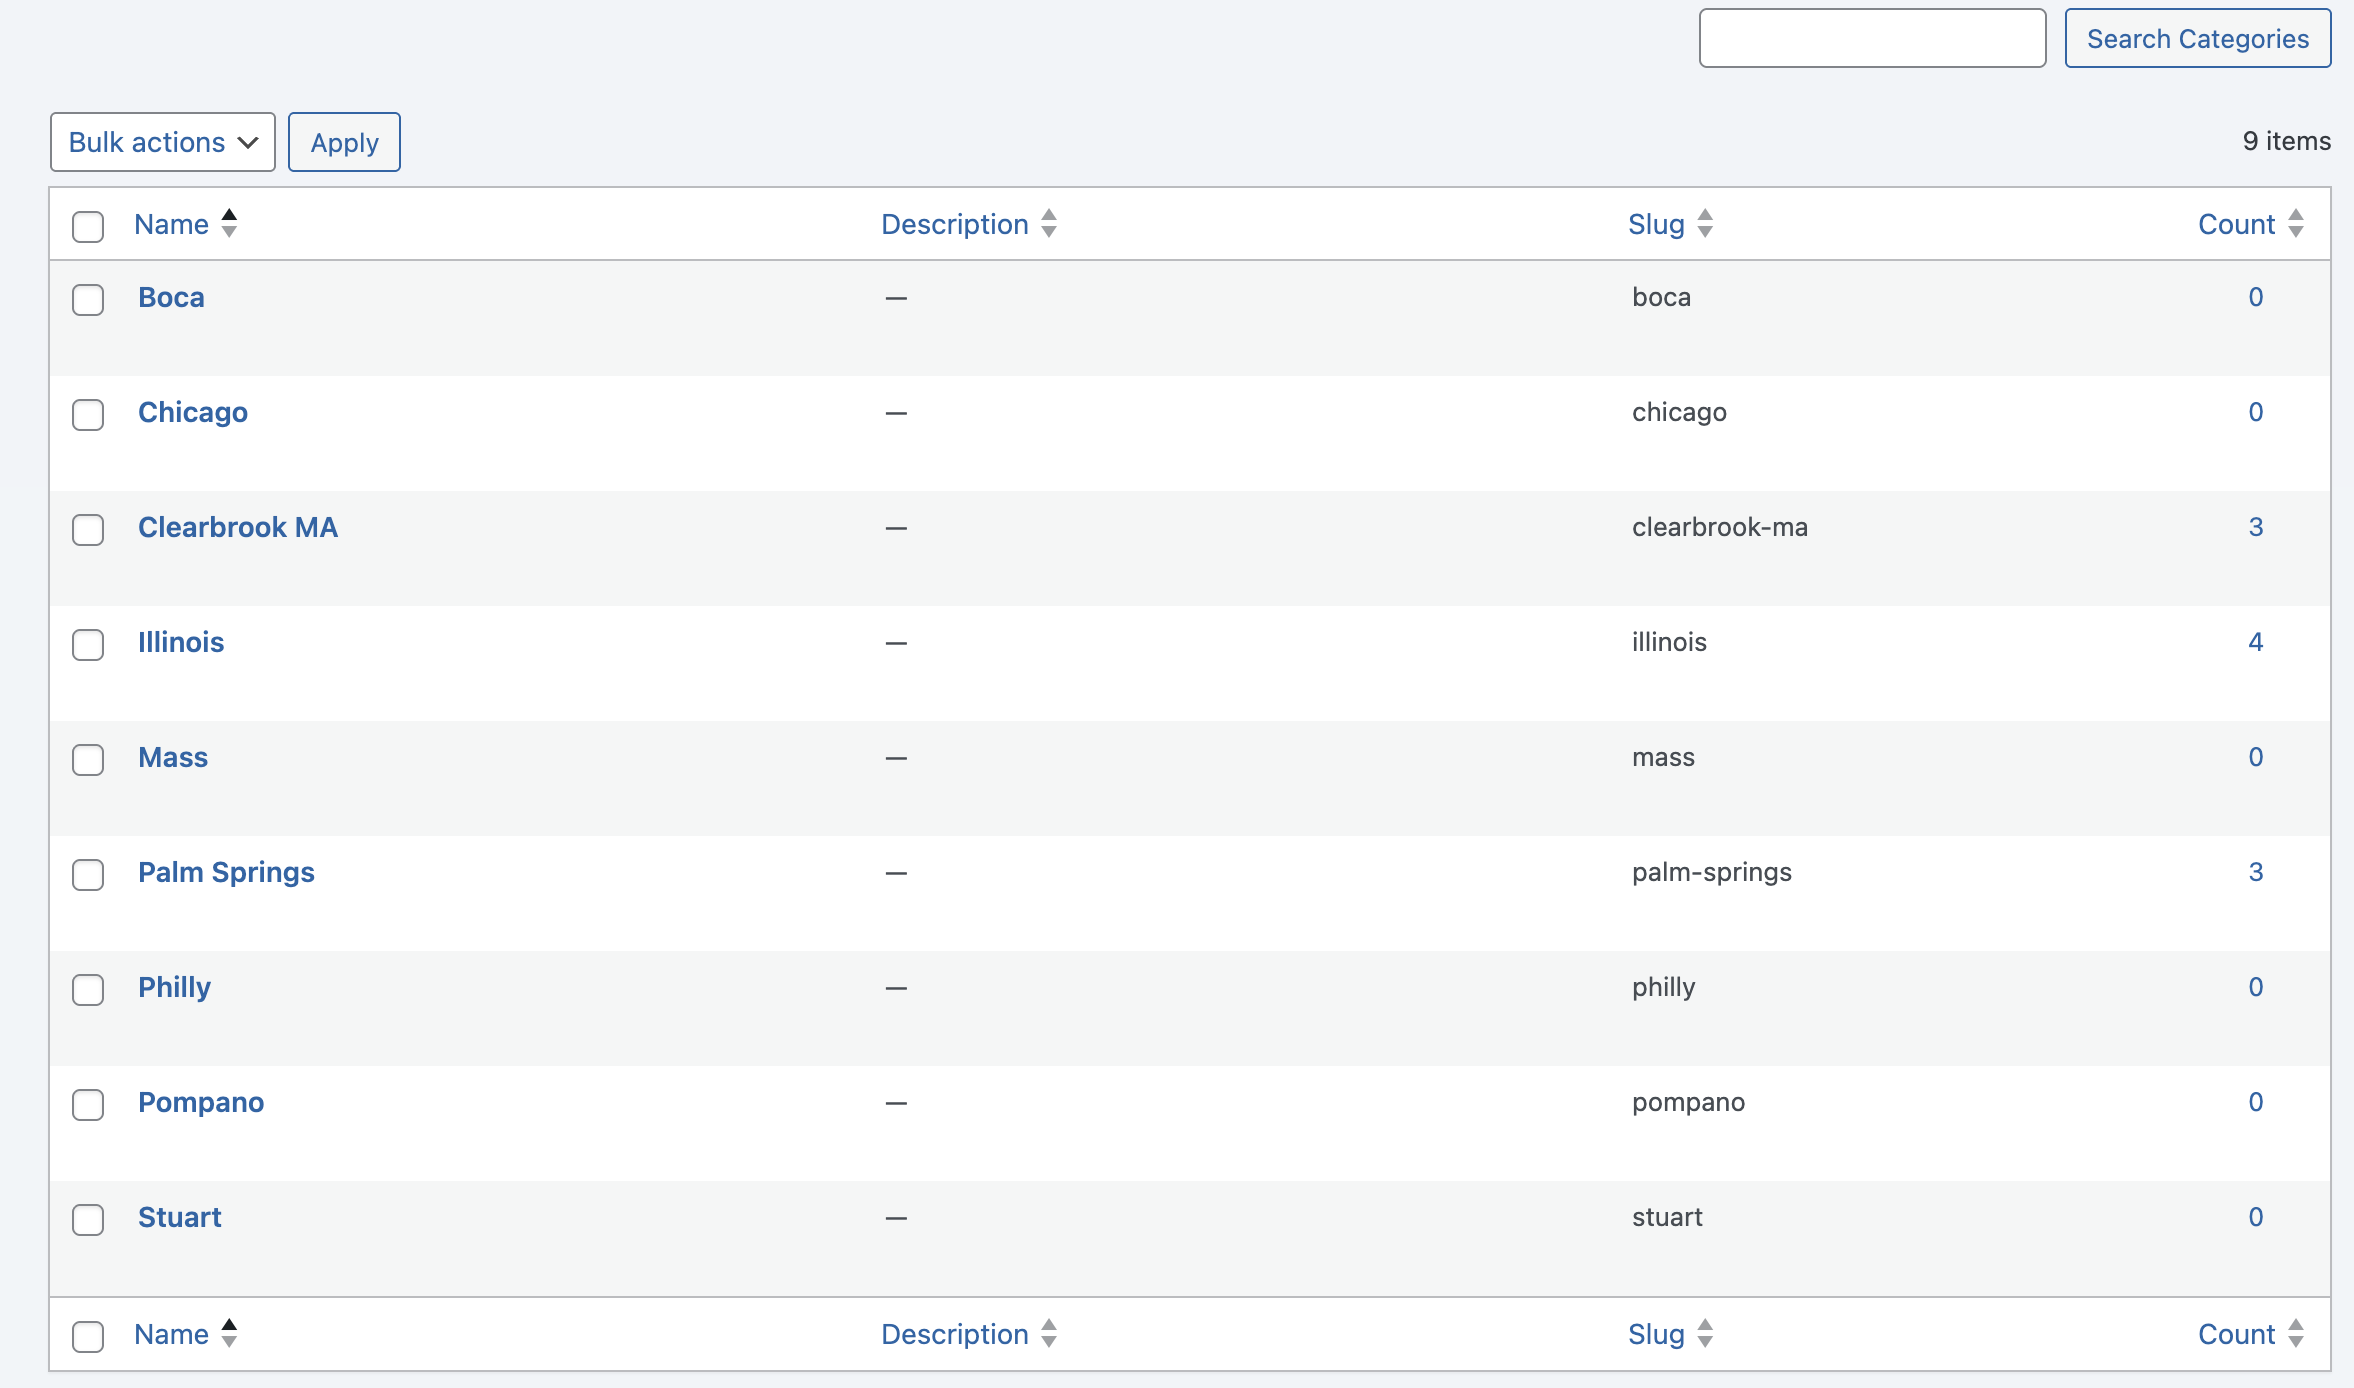Screen dimensions: 2354x1388
Task: Click the Name column sort arrows in header
Action: (229, 224)
